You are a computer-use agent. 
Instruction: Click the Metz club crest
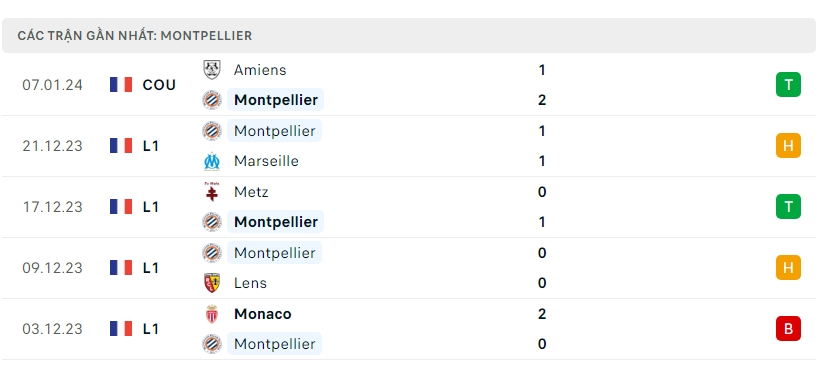pos(212,192)
